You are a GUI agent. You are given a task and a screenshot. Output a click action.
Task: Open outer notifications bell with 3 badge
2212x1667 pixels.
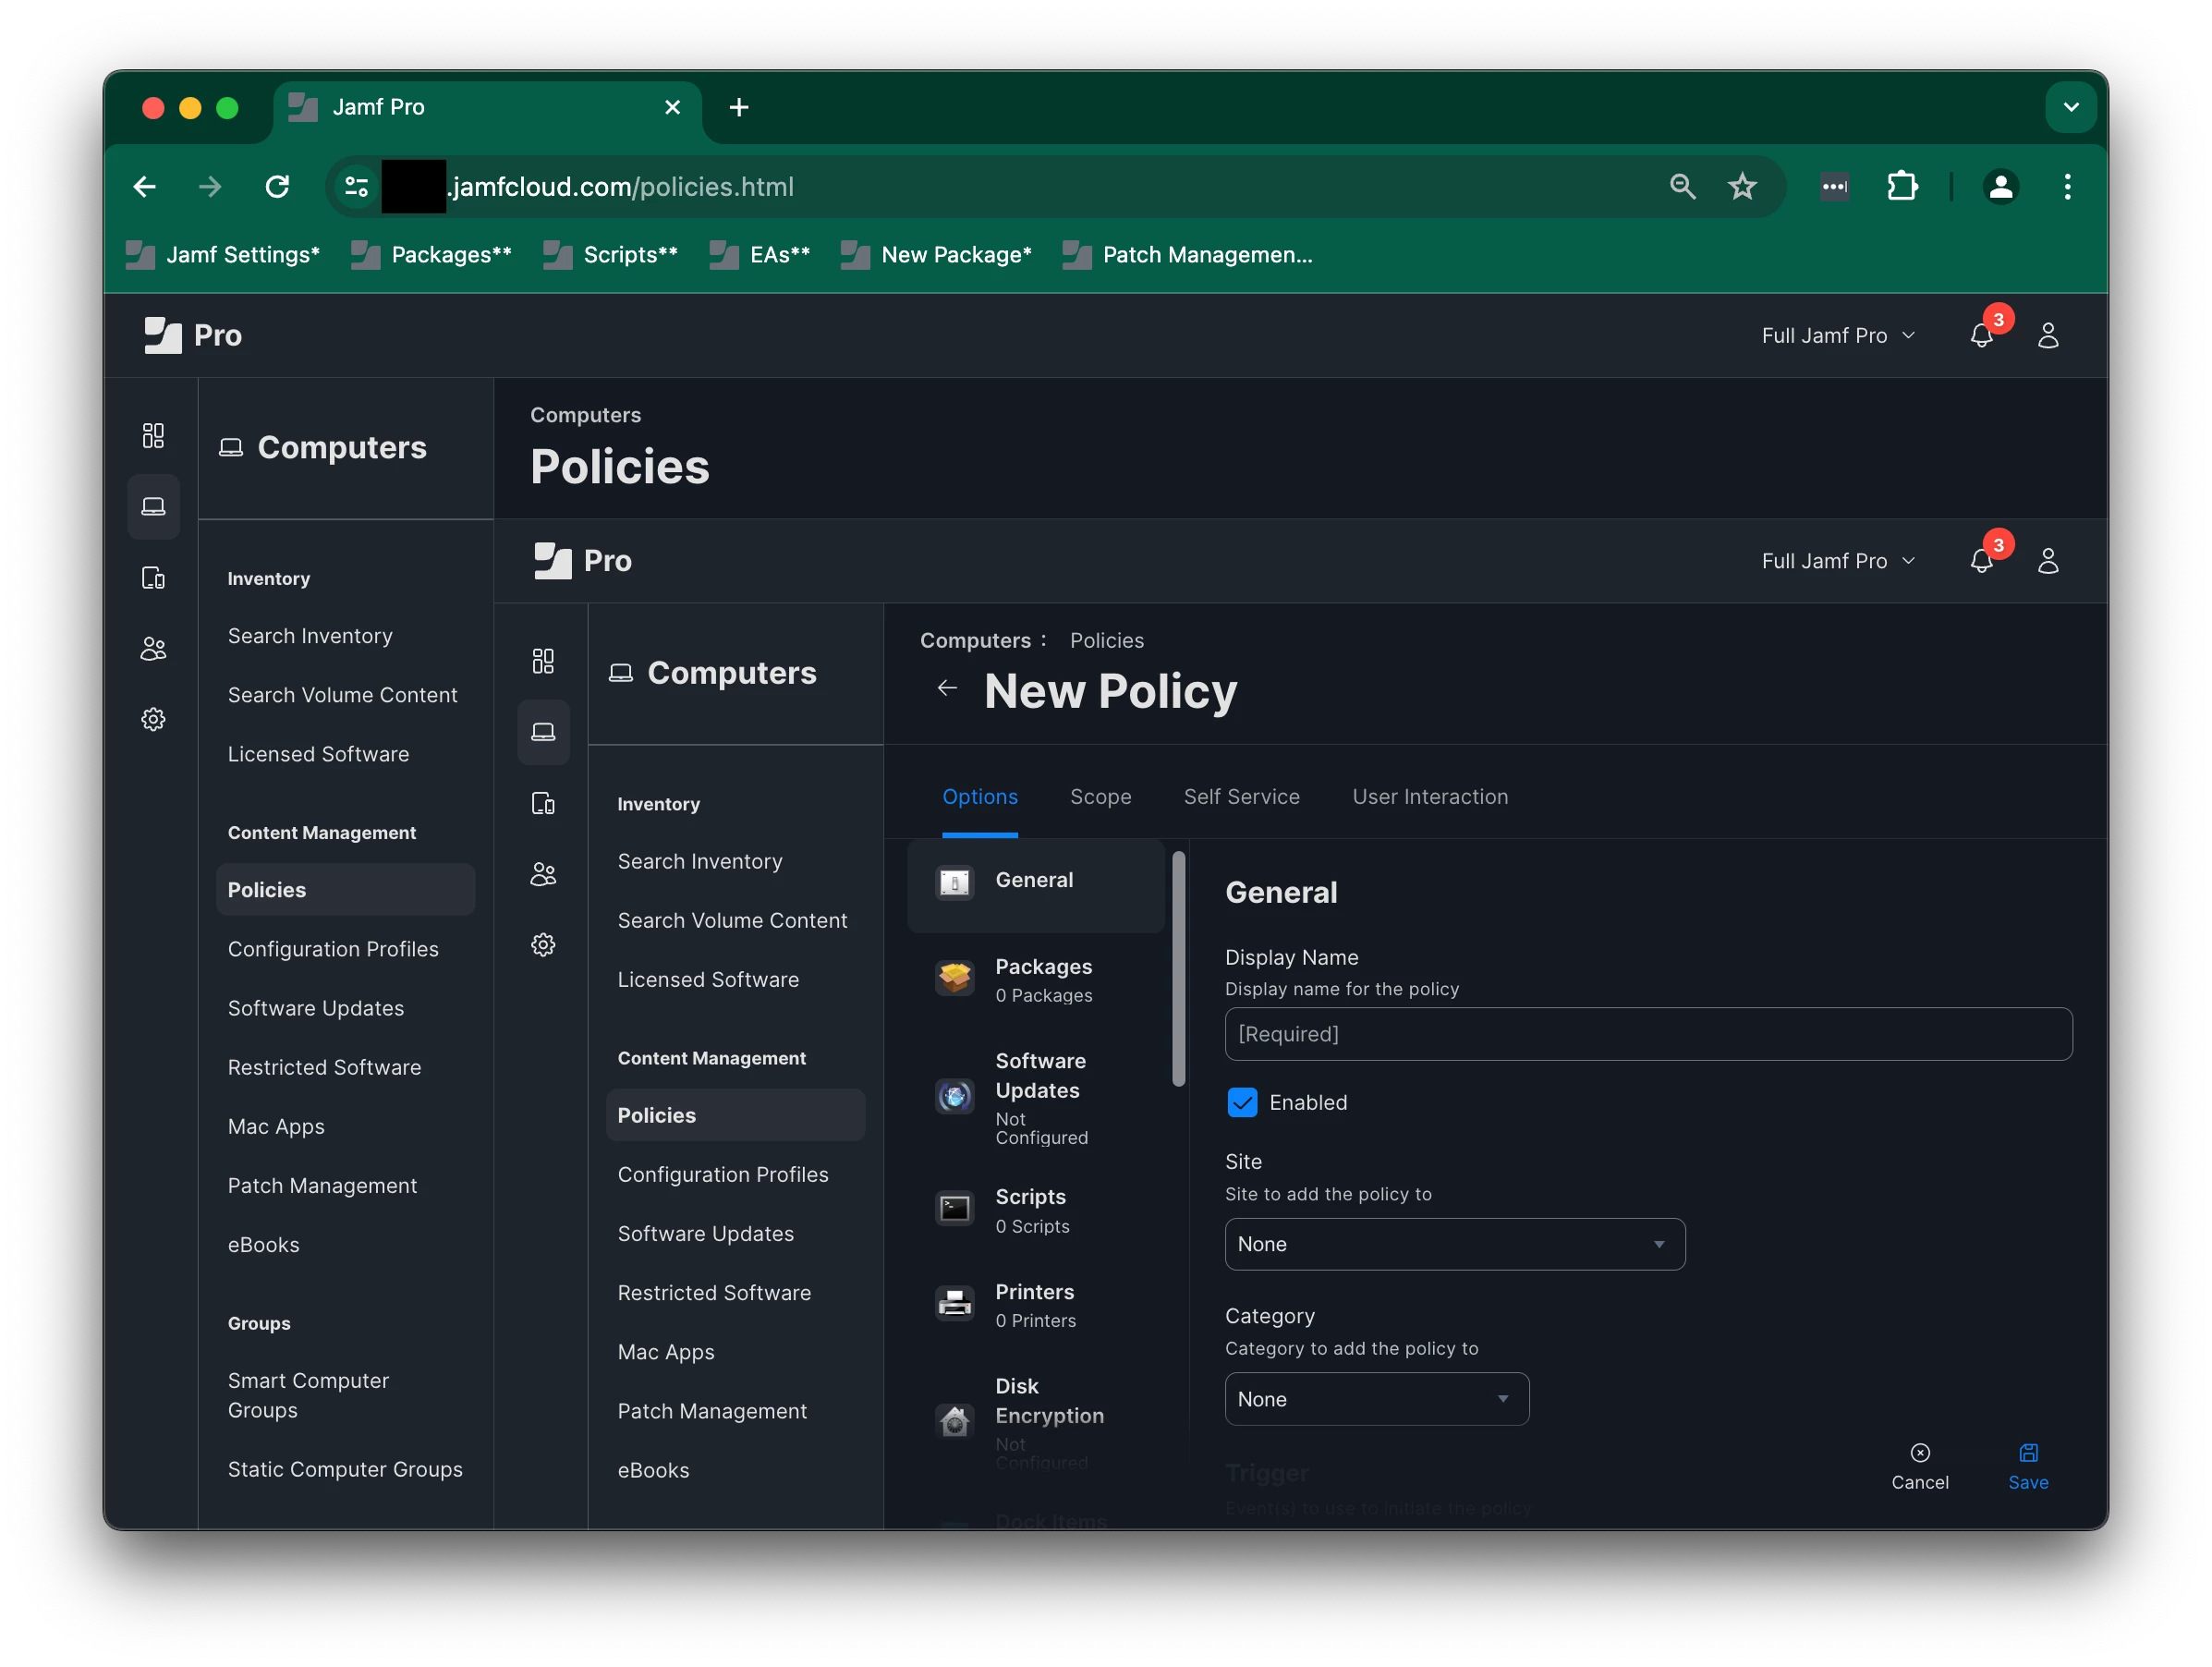(1982, 335)
